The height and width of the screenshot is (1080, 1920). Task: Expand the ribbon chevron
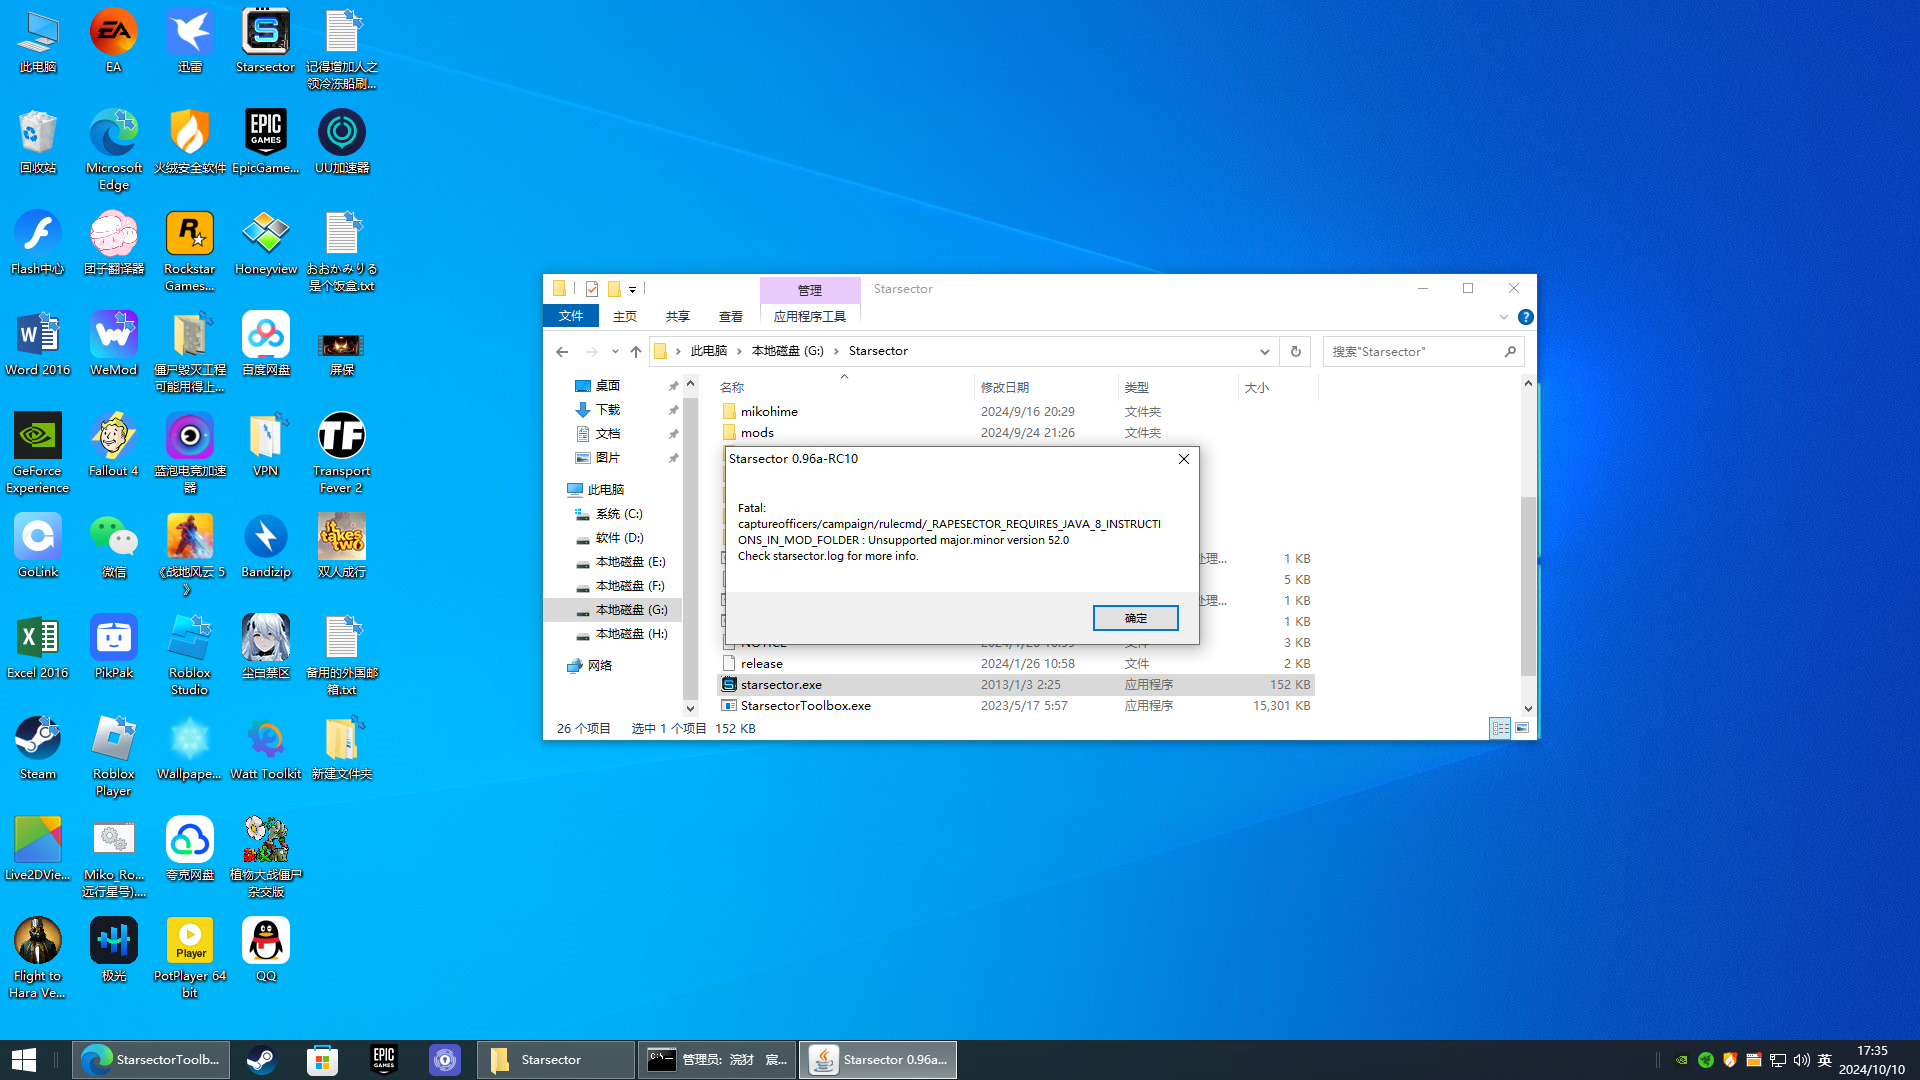pos(1503,317)
